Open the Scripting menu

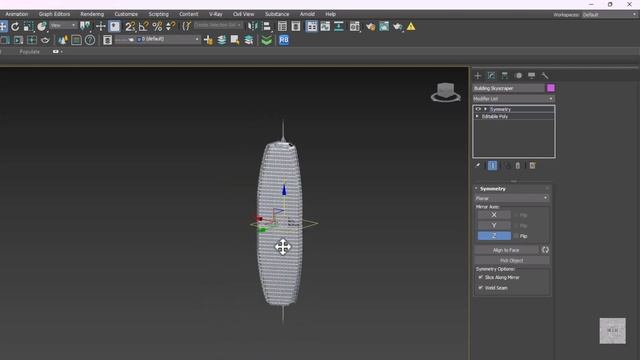tap(158, 14)
